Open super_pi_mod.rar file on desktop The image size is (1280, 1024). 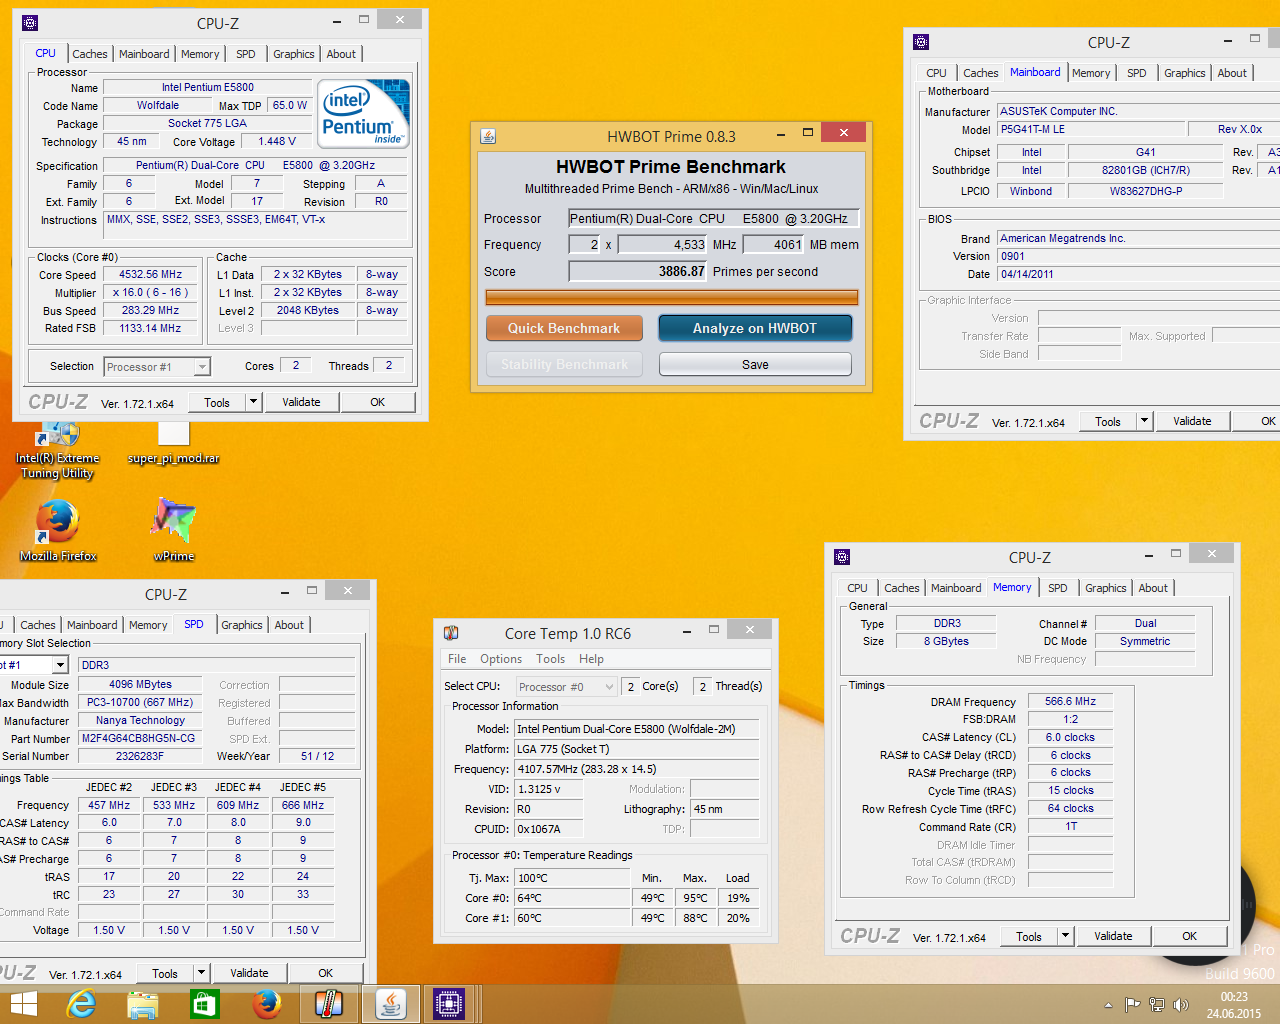173,444
